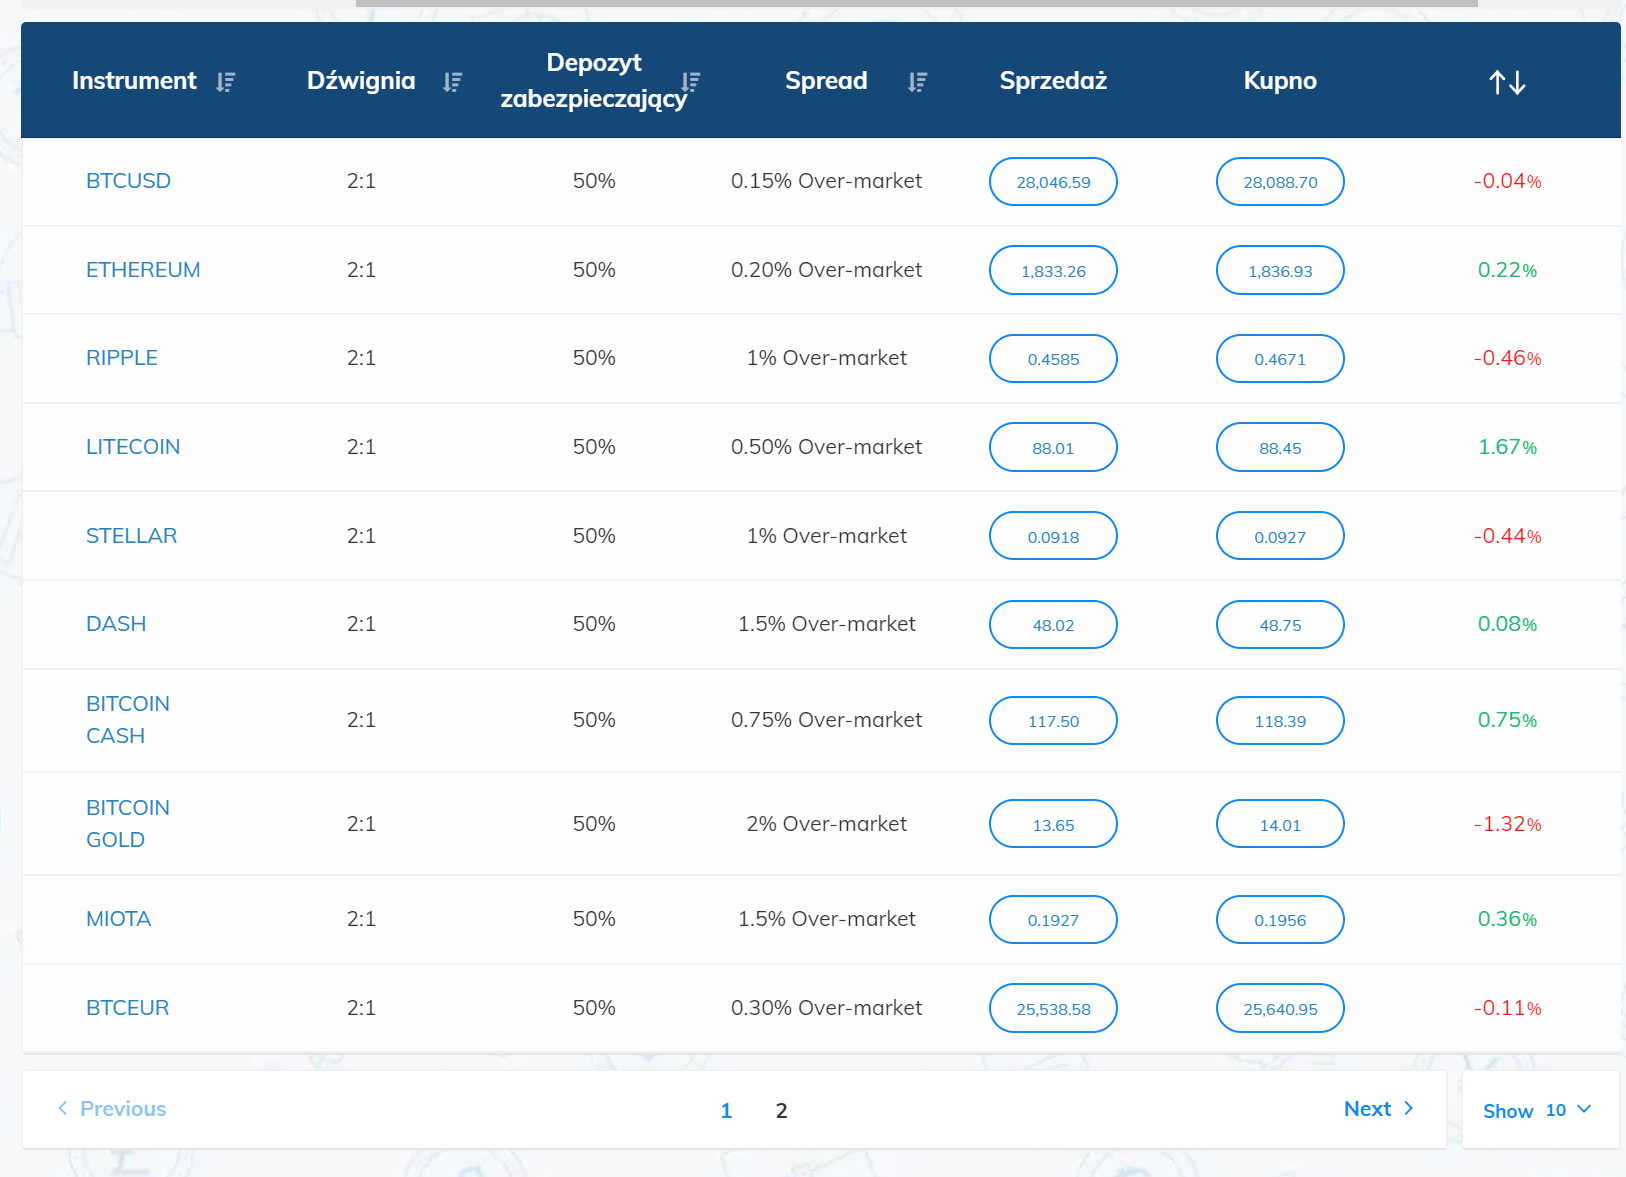Click Litecoin change value 1.67%

[x=1507, y=447]
